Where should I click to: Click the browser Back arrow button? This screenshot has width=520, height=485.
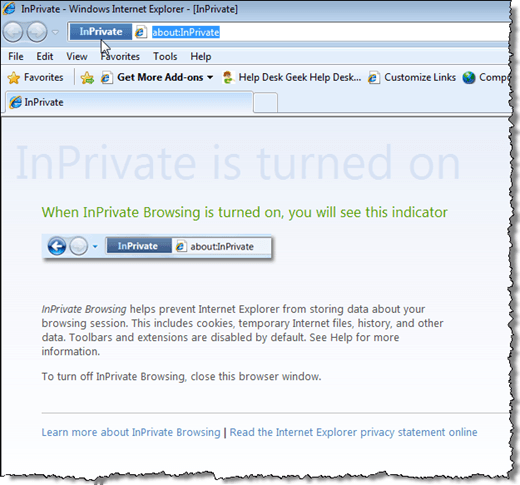pyautogui.click(x=13, y=32)
